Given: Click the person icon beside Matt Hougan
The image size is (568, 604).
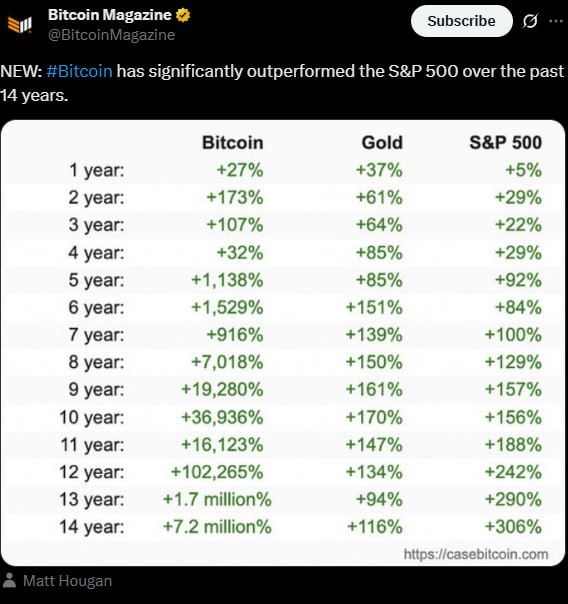Looking at the screenshot, I should (9, 580).
